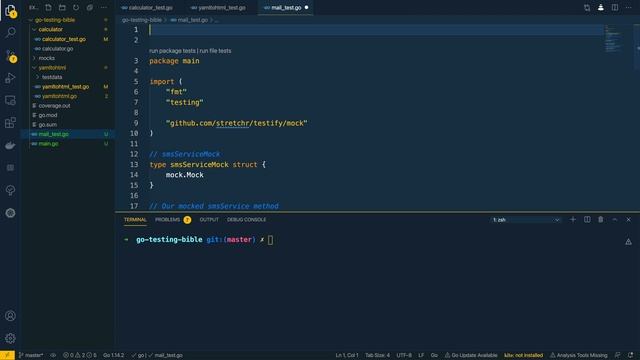
Task: Click Ln 1, Col 1 cursor position
Action: point(347,355)
